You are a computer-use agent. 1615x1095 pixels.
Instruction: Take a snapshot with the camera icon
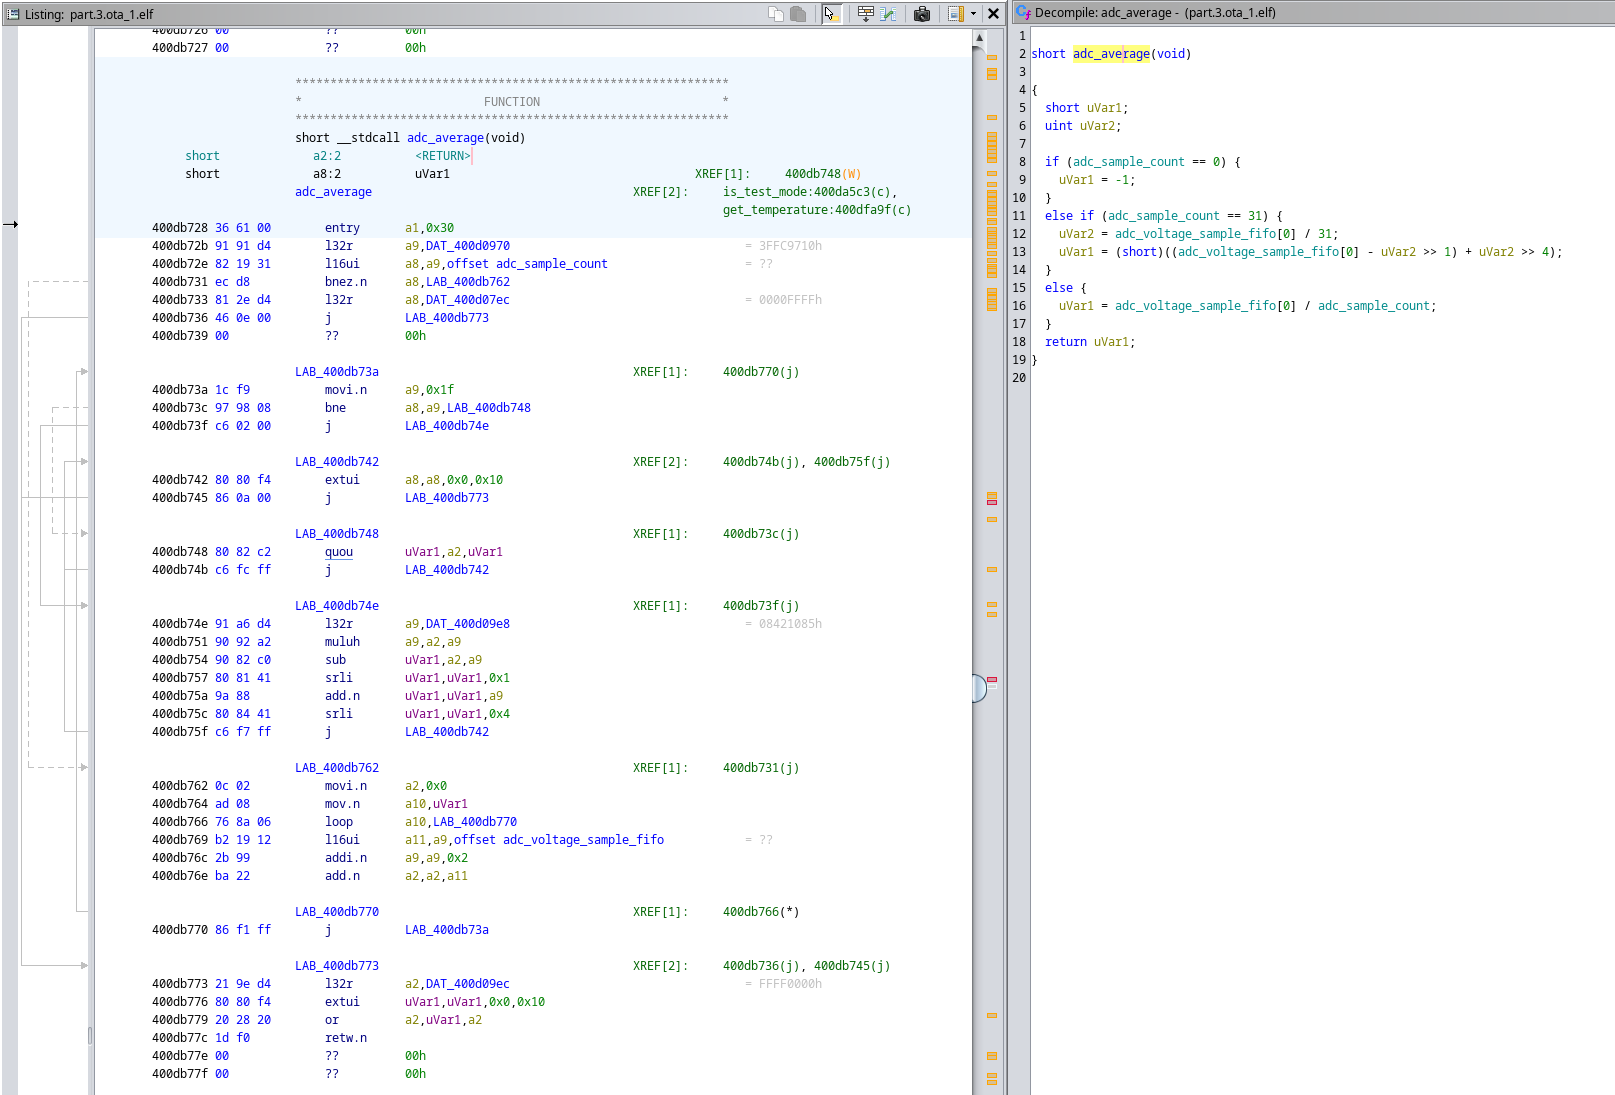[922, 13]
